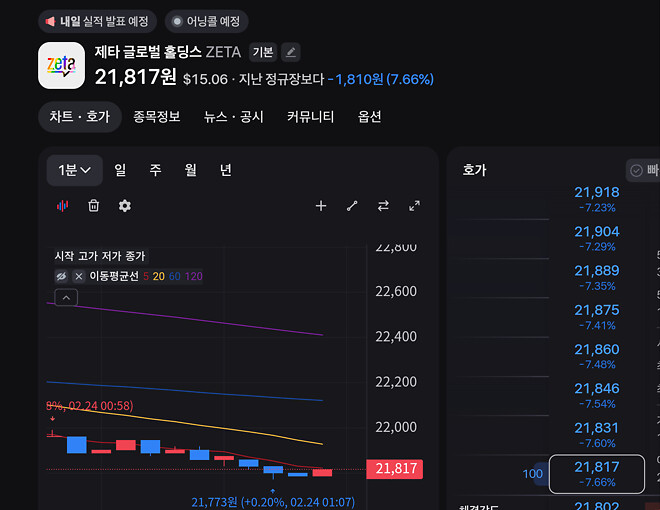
Task: Select the line drawing tool icon
Action: click(x=352, y=206)
